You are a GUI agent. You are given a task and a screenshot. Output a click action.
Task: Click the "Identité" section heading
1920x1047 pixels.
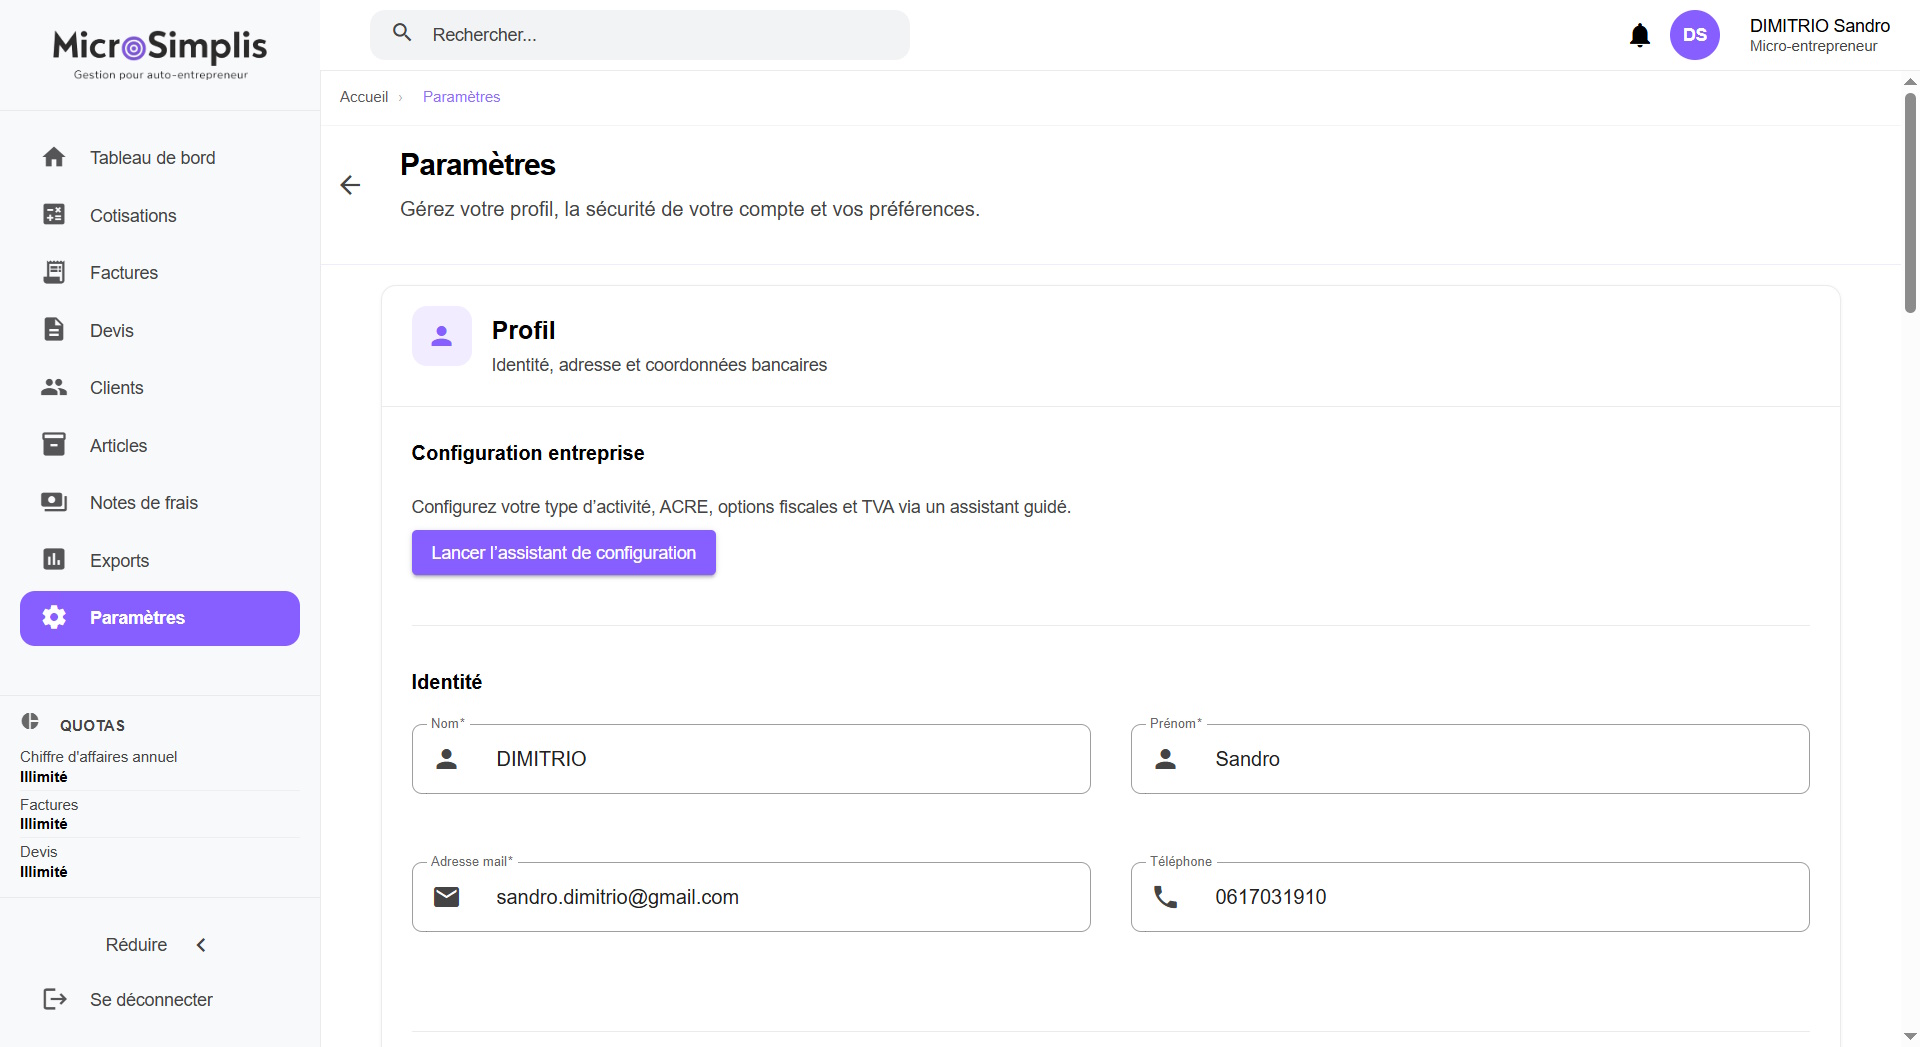pyautogui.click(x=447, y=682)
